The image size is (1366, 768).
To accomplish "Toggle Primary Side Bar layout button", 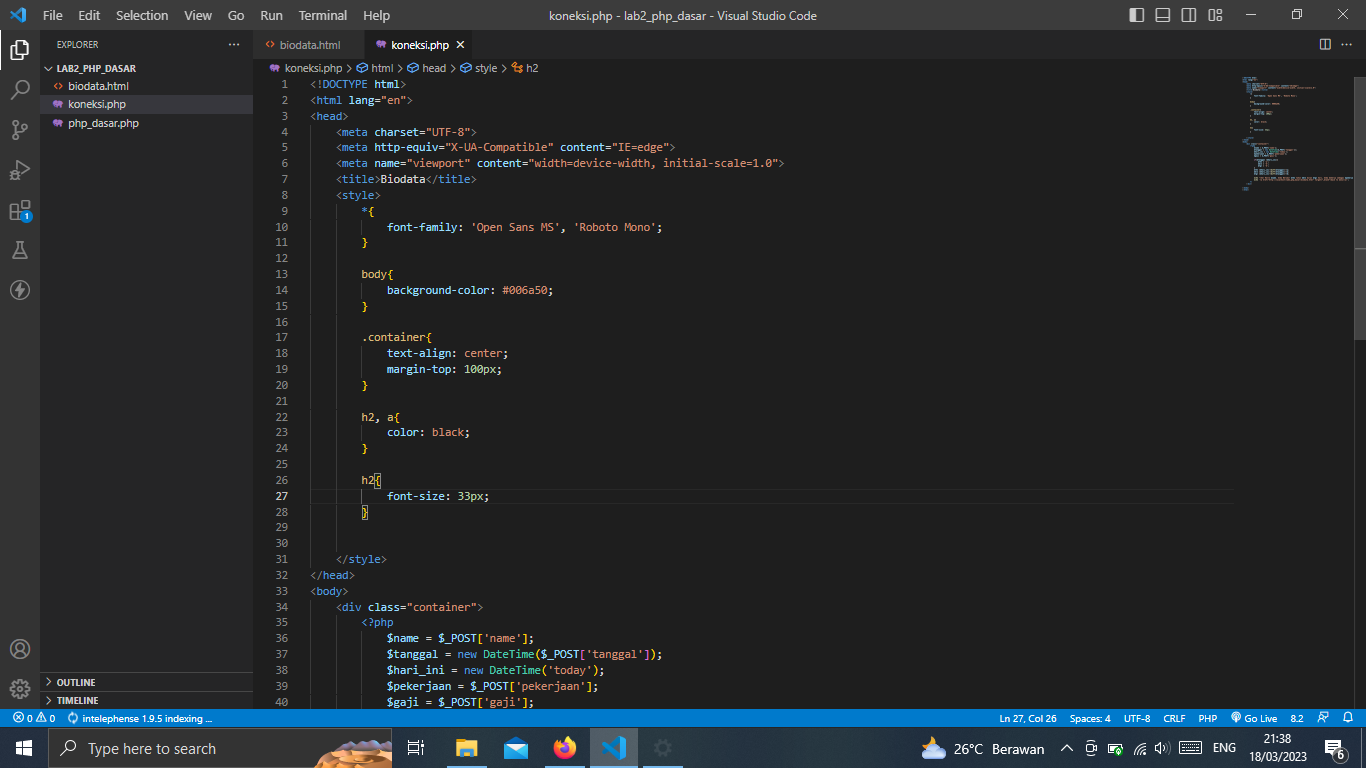I will pyautogui.click(x=1137, y=15).
